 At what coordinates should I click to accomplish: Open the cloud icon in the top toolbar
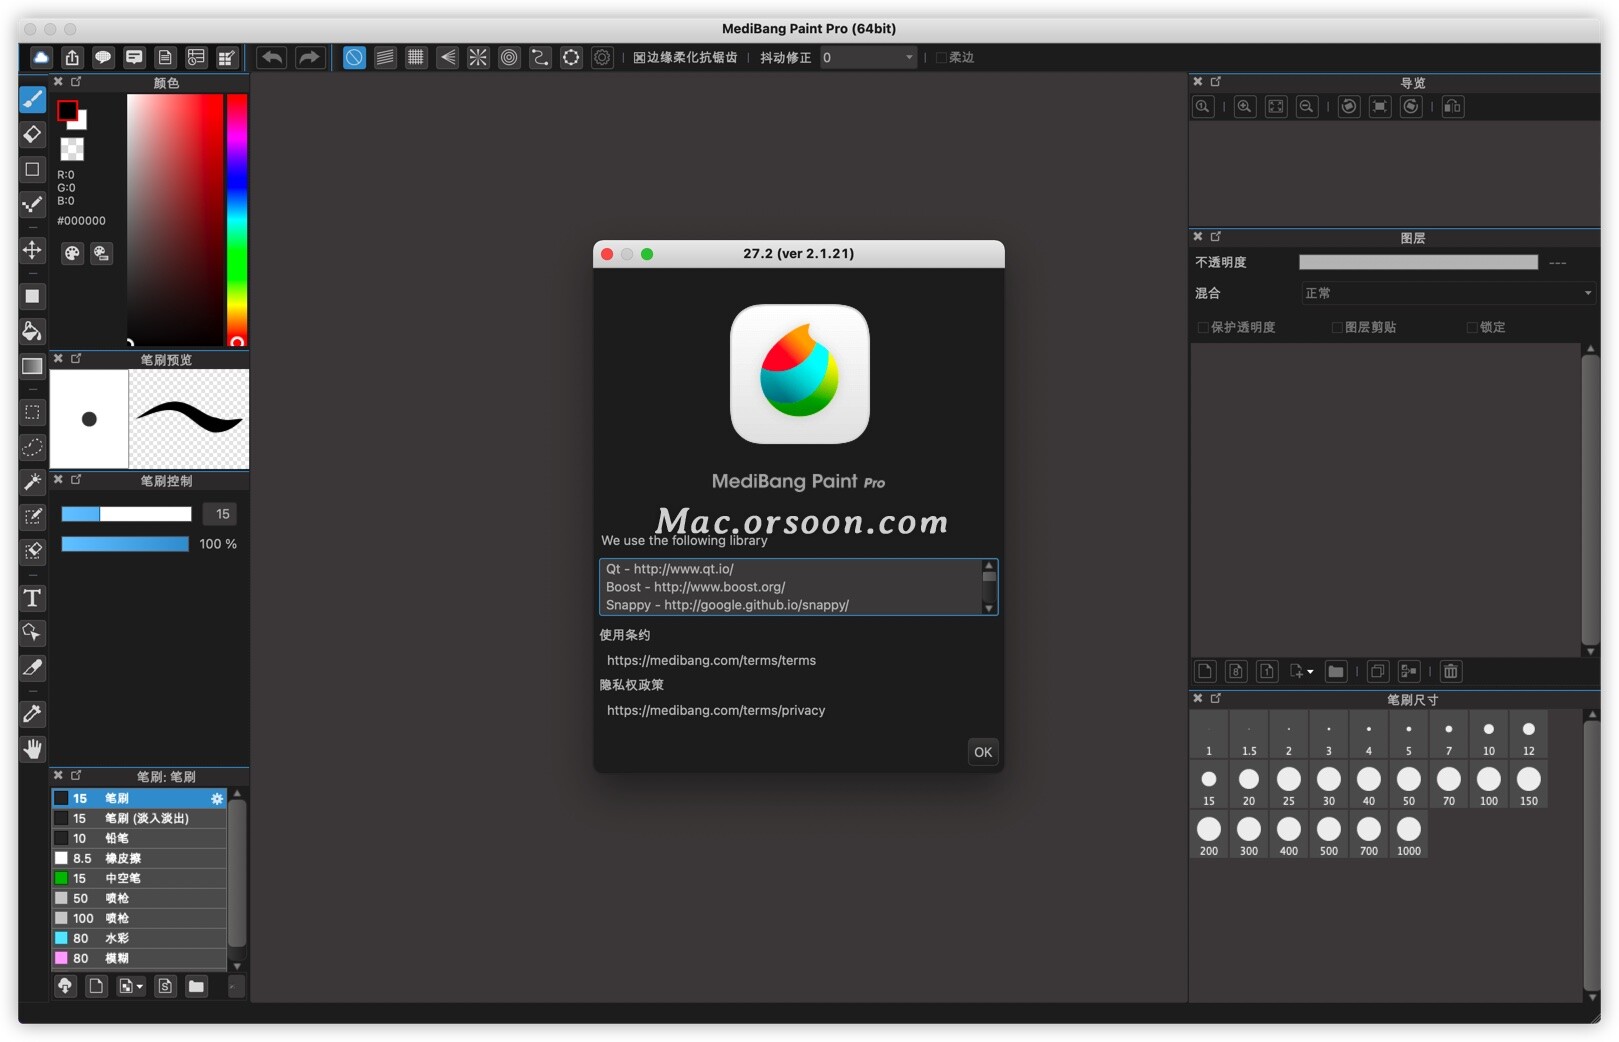(x=41, y=57)
